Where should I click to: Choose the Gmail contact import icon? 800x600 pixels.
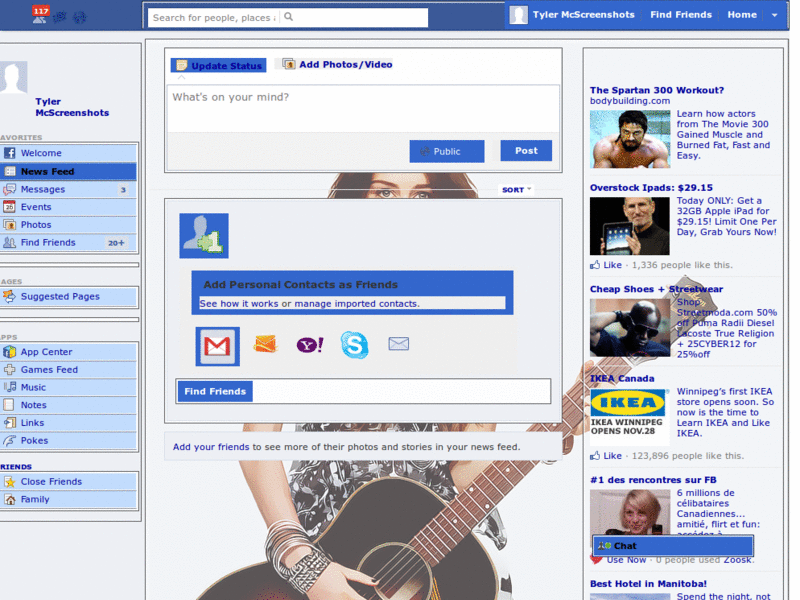point(217,346)
